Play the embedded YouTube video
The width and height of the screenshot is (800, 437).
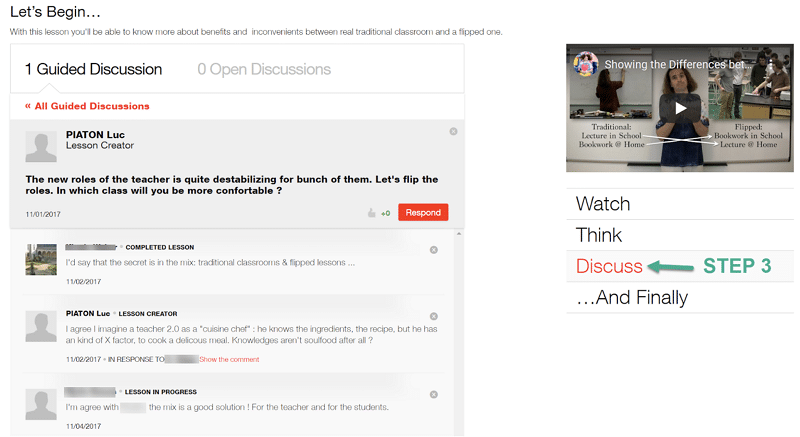coord(679,108)
